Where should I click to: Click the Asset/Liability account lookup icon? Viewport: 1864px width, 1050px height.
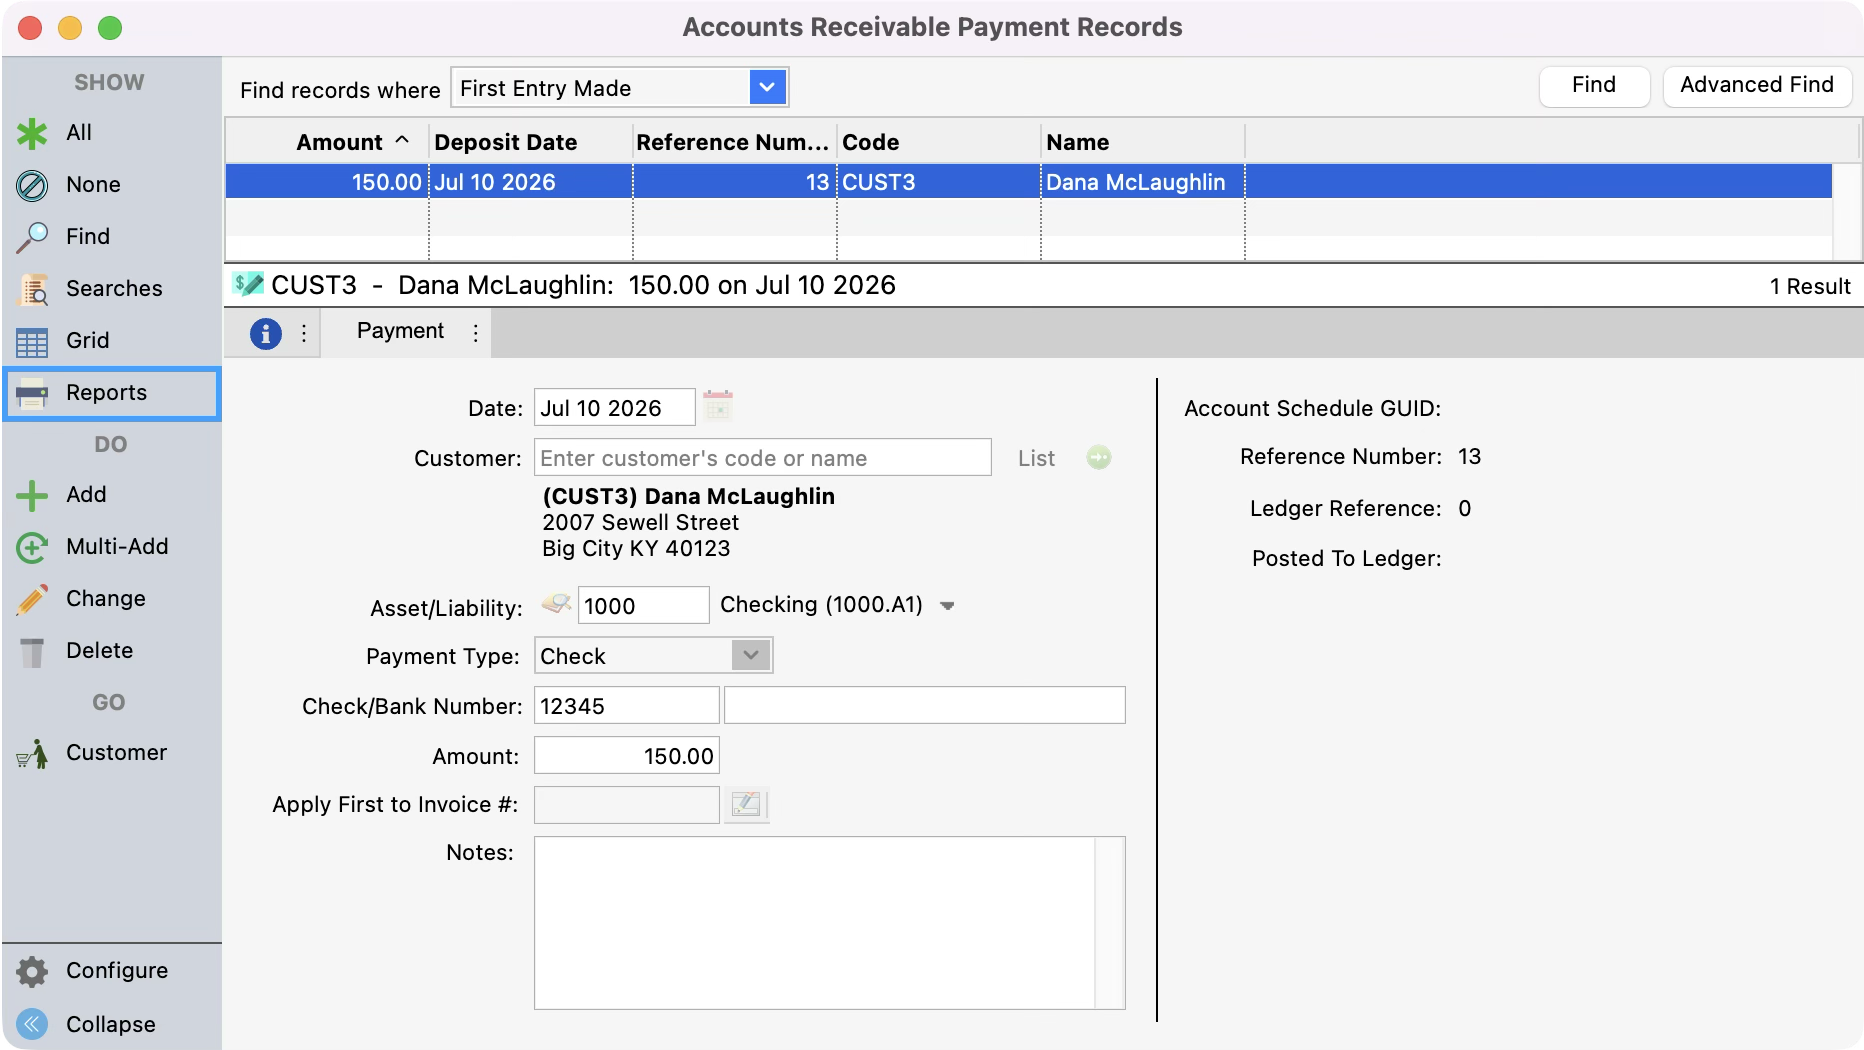556,604
